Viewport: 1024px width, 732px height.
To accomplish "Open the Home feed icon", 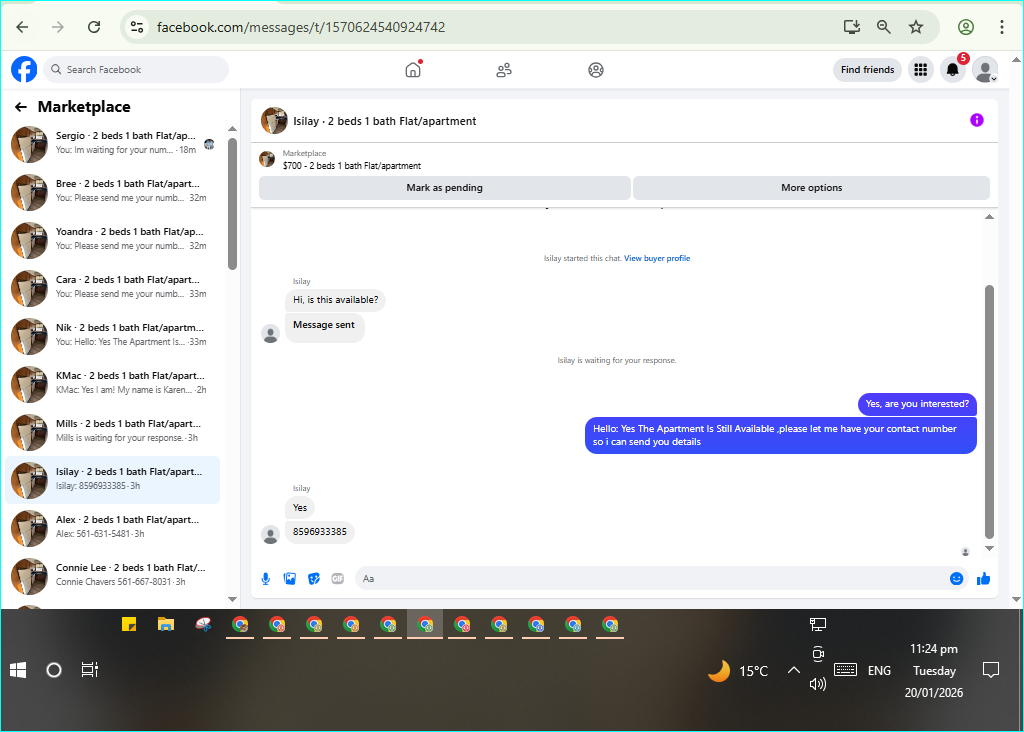I will (413, 69).
